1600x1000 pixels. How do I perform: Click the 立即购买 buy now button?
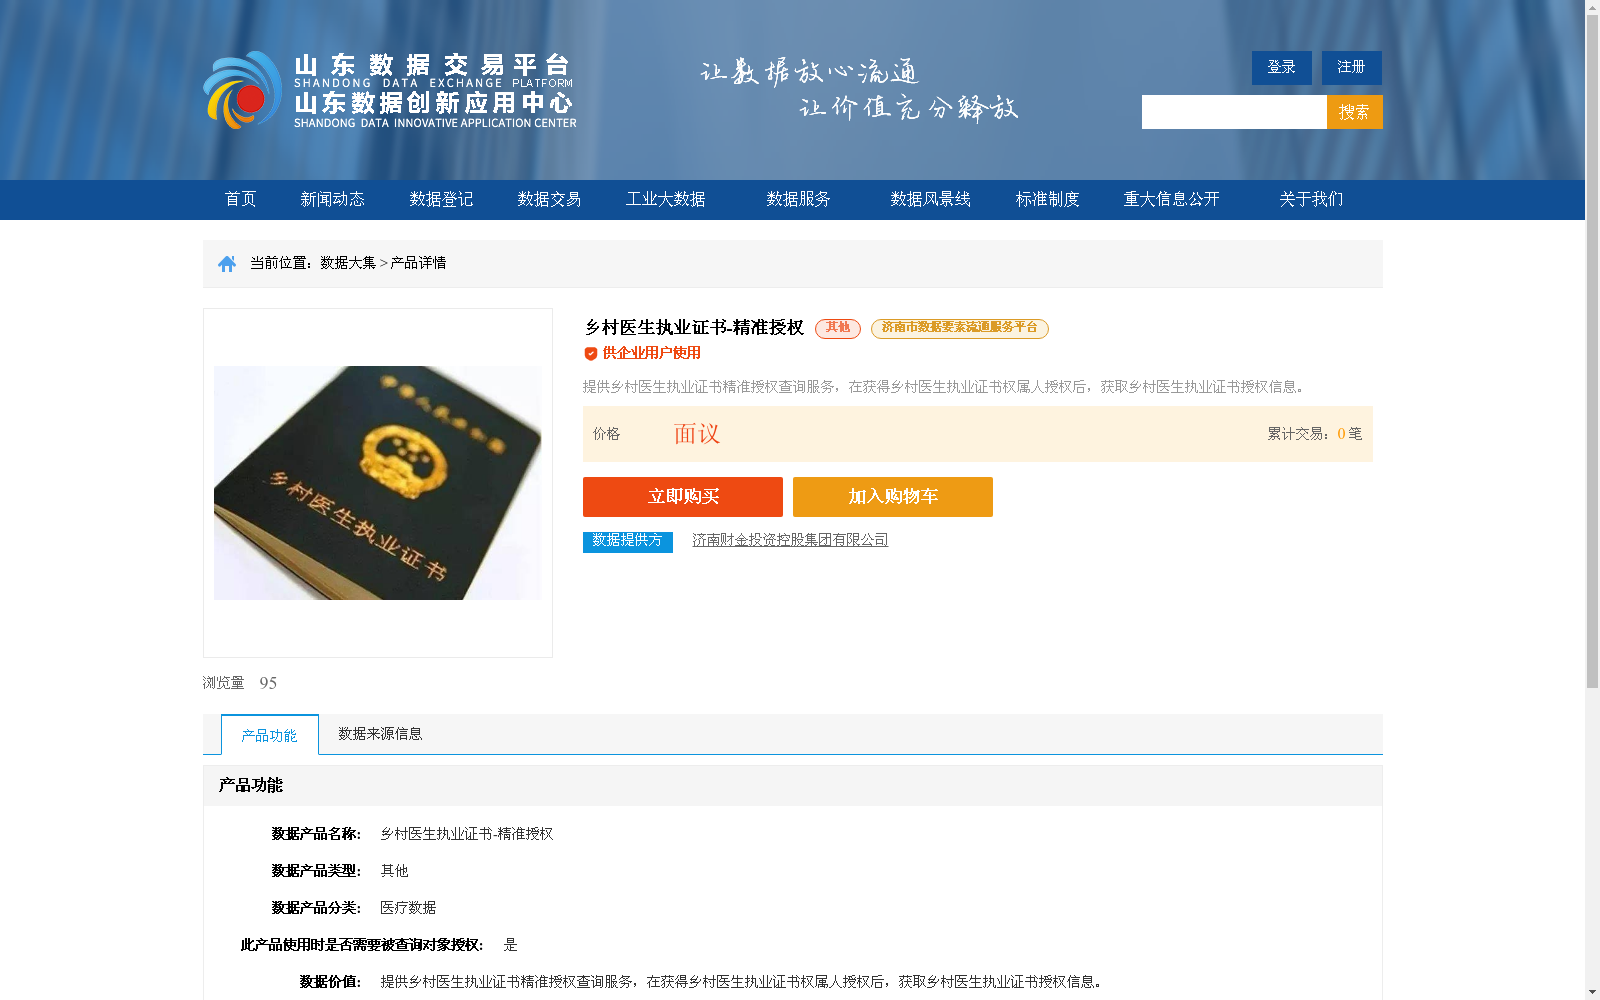(x=683, y=497)
